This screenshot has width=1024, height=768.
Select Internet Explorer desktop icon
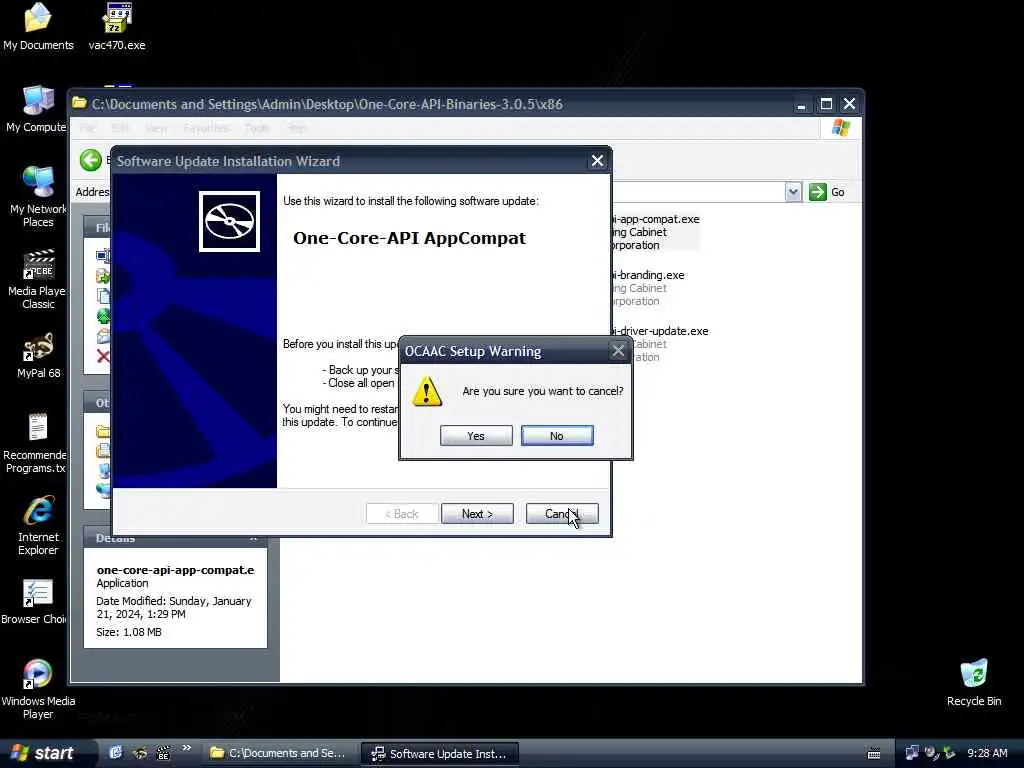click(x=38, y=525)
